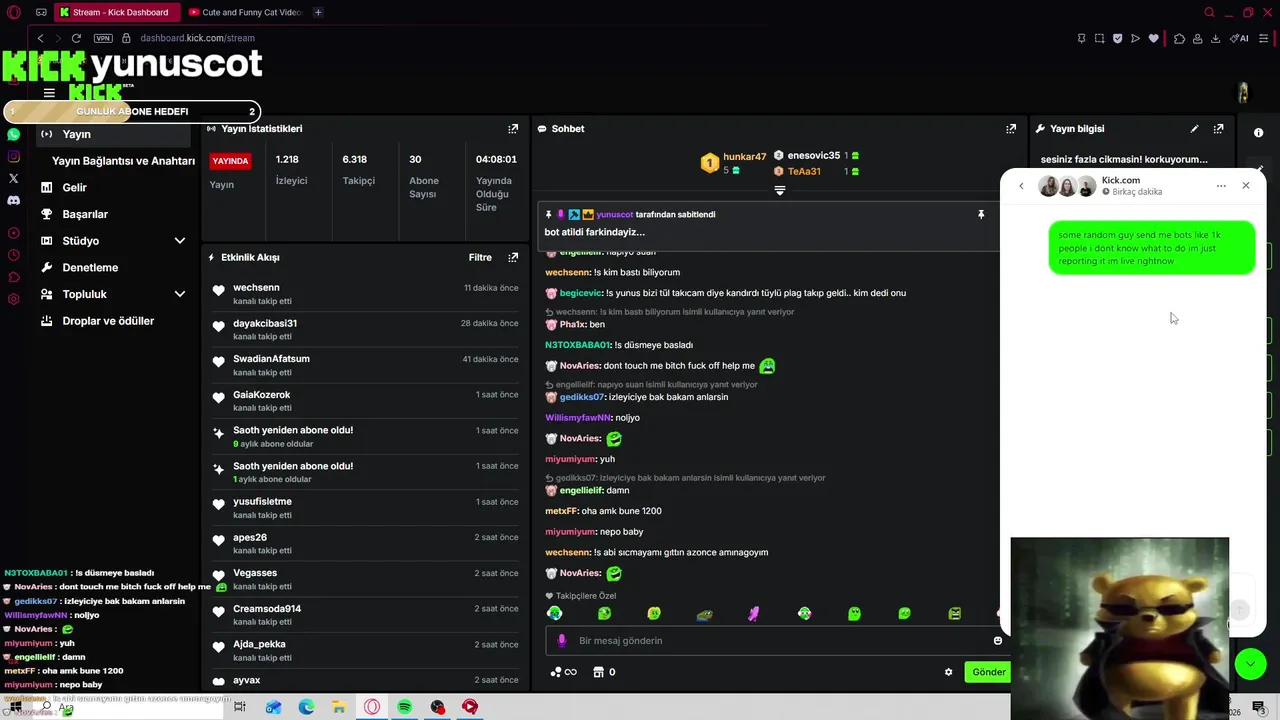
Task: Pop out the Yayın İstatistikleri panel
Action: pyautogui.click(x=513, y=129)
